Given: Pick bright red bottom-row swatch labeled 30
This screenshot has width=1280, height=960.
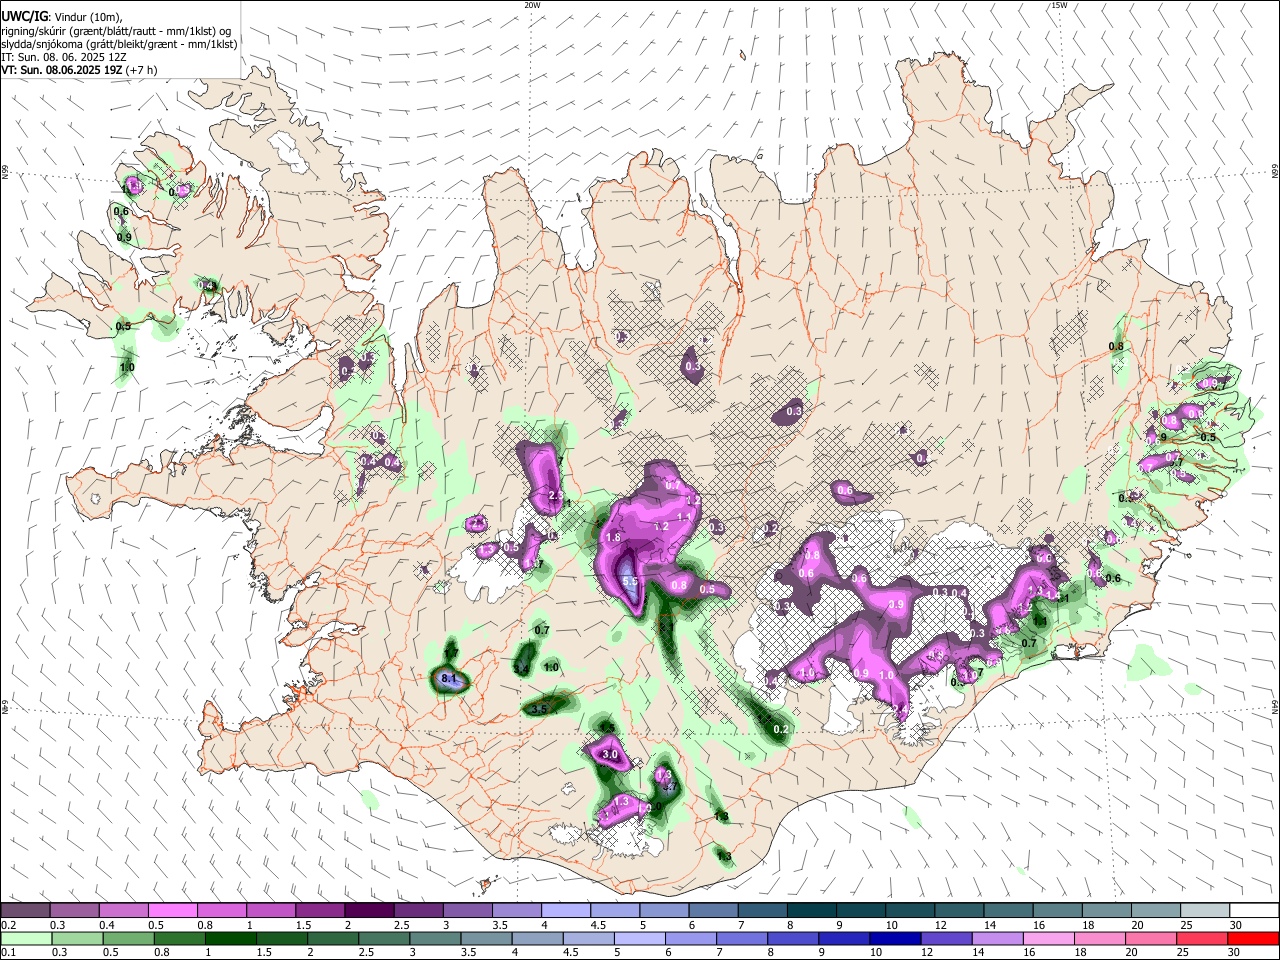Looking at the screenshot, I should [x=1254, y=938].
